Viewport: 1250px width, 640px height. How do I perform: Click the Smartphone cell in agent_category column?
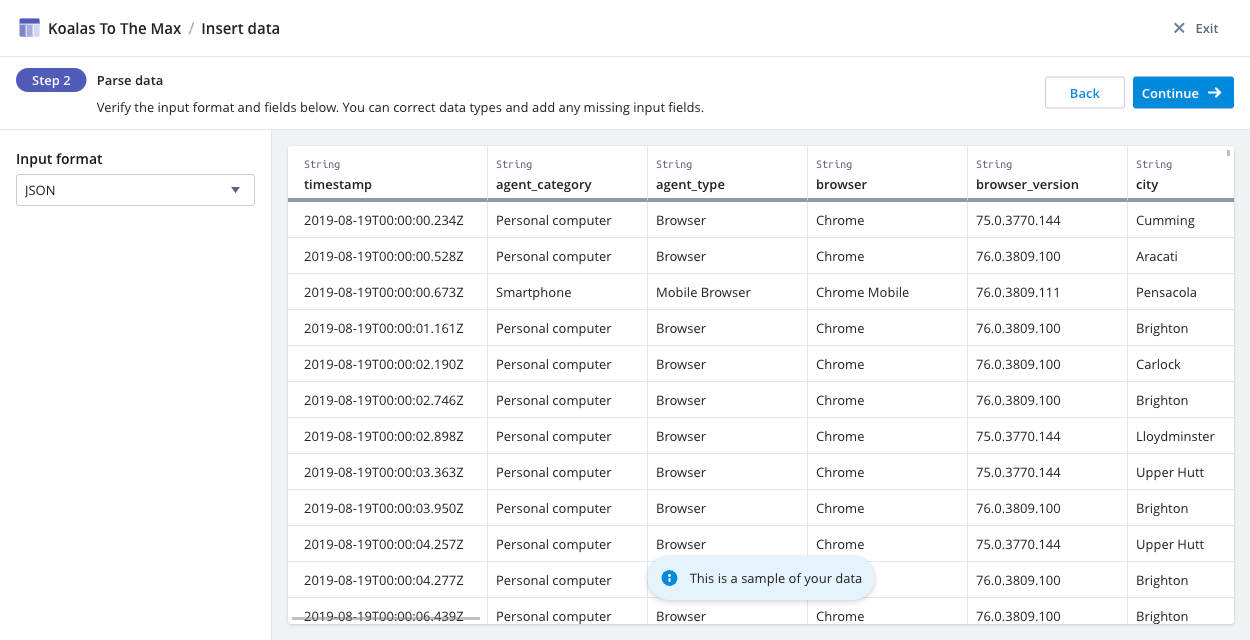coord(534,292)
